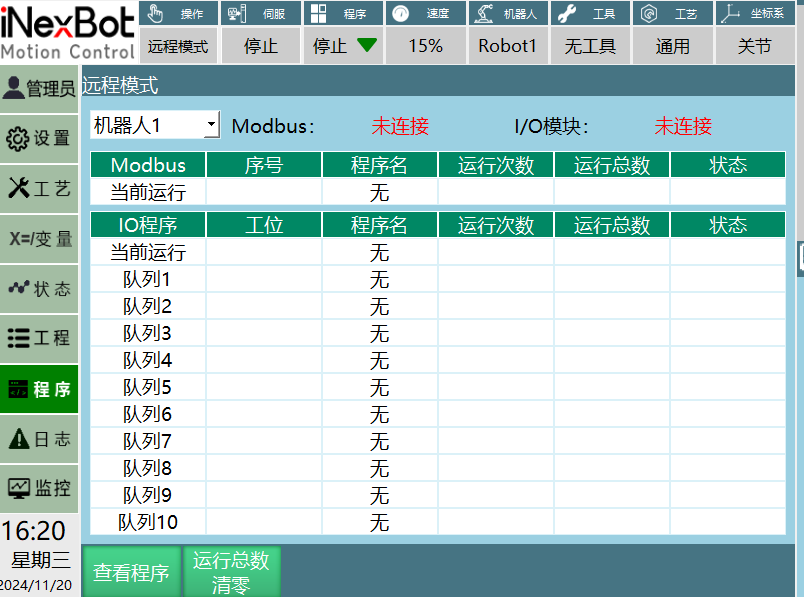This screenshot has width=804, height=597.
Task: Click the 15% speed value control
Action: pyautogui.click(x=425, y=45)
